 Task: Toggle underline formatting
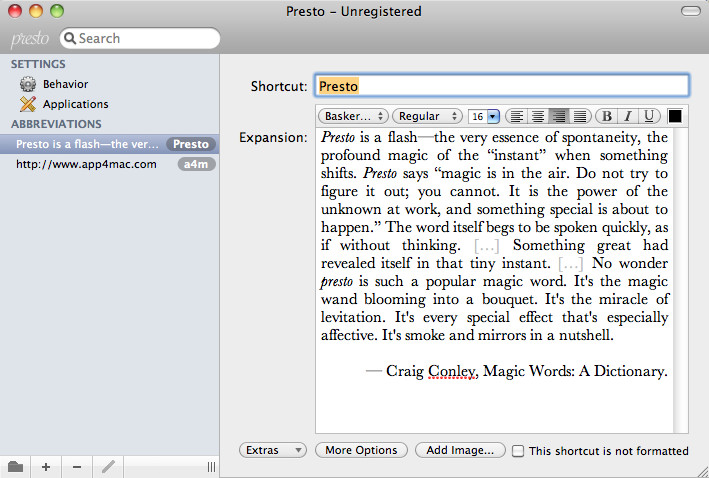click(x=650, y=116)
